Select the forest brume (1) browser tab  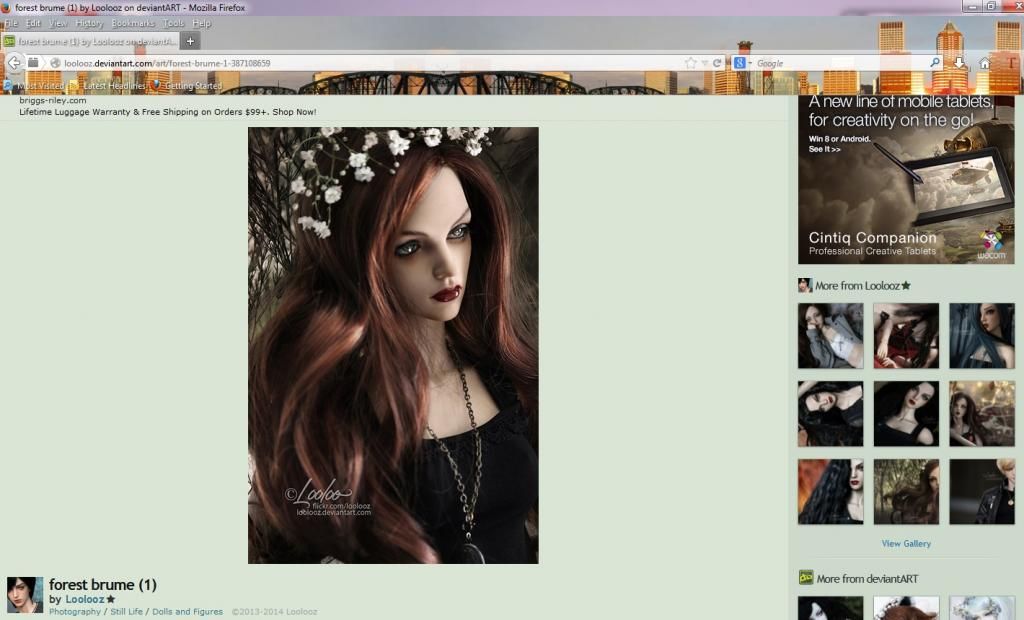[90, 41]
